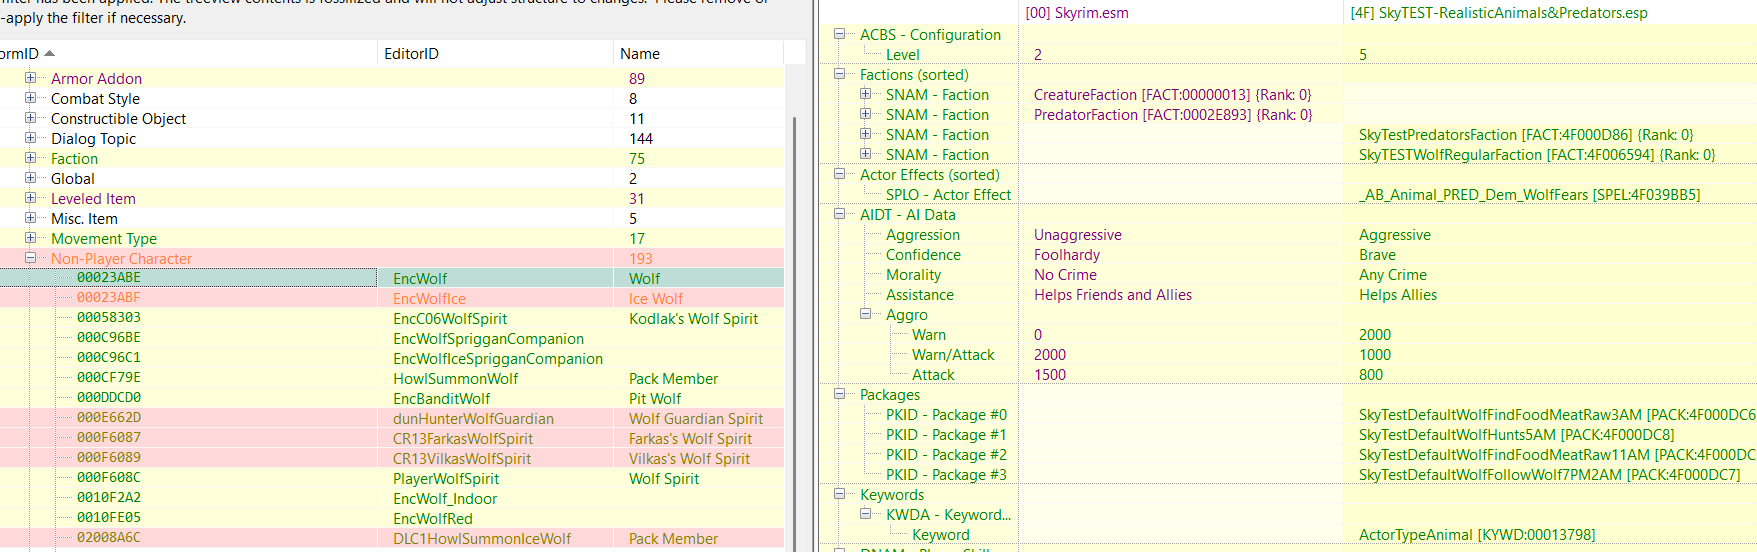Collapse the Aggro subsection

(865, 314)
